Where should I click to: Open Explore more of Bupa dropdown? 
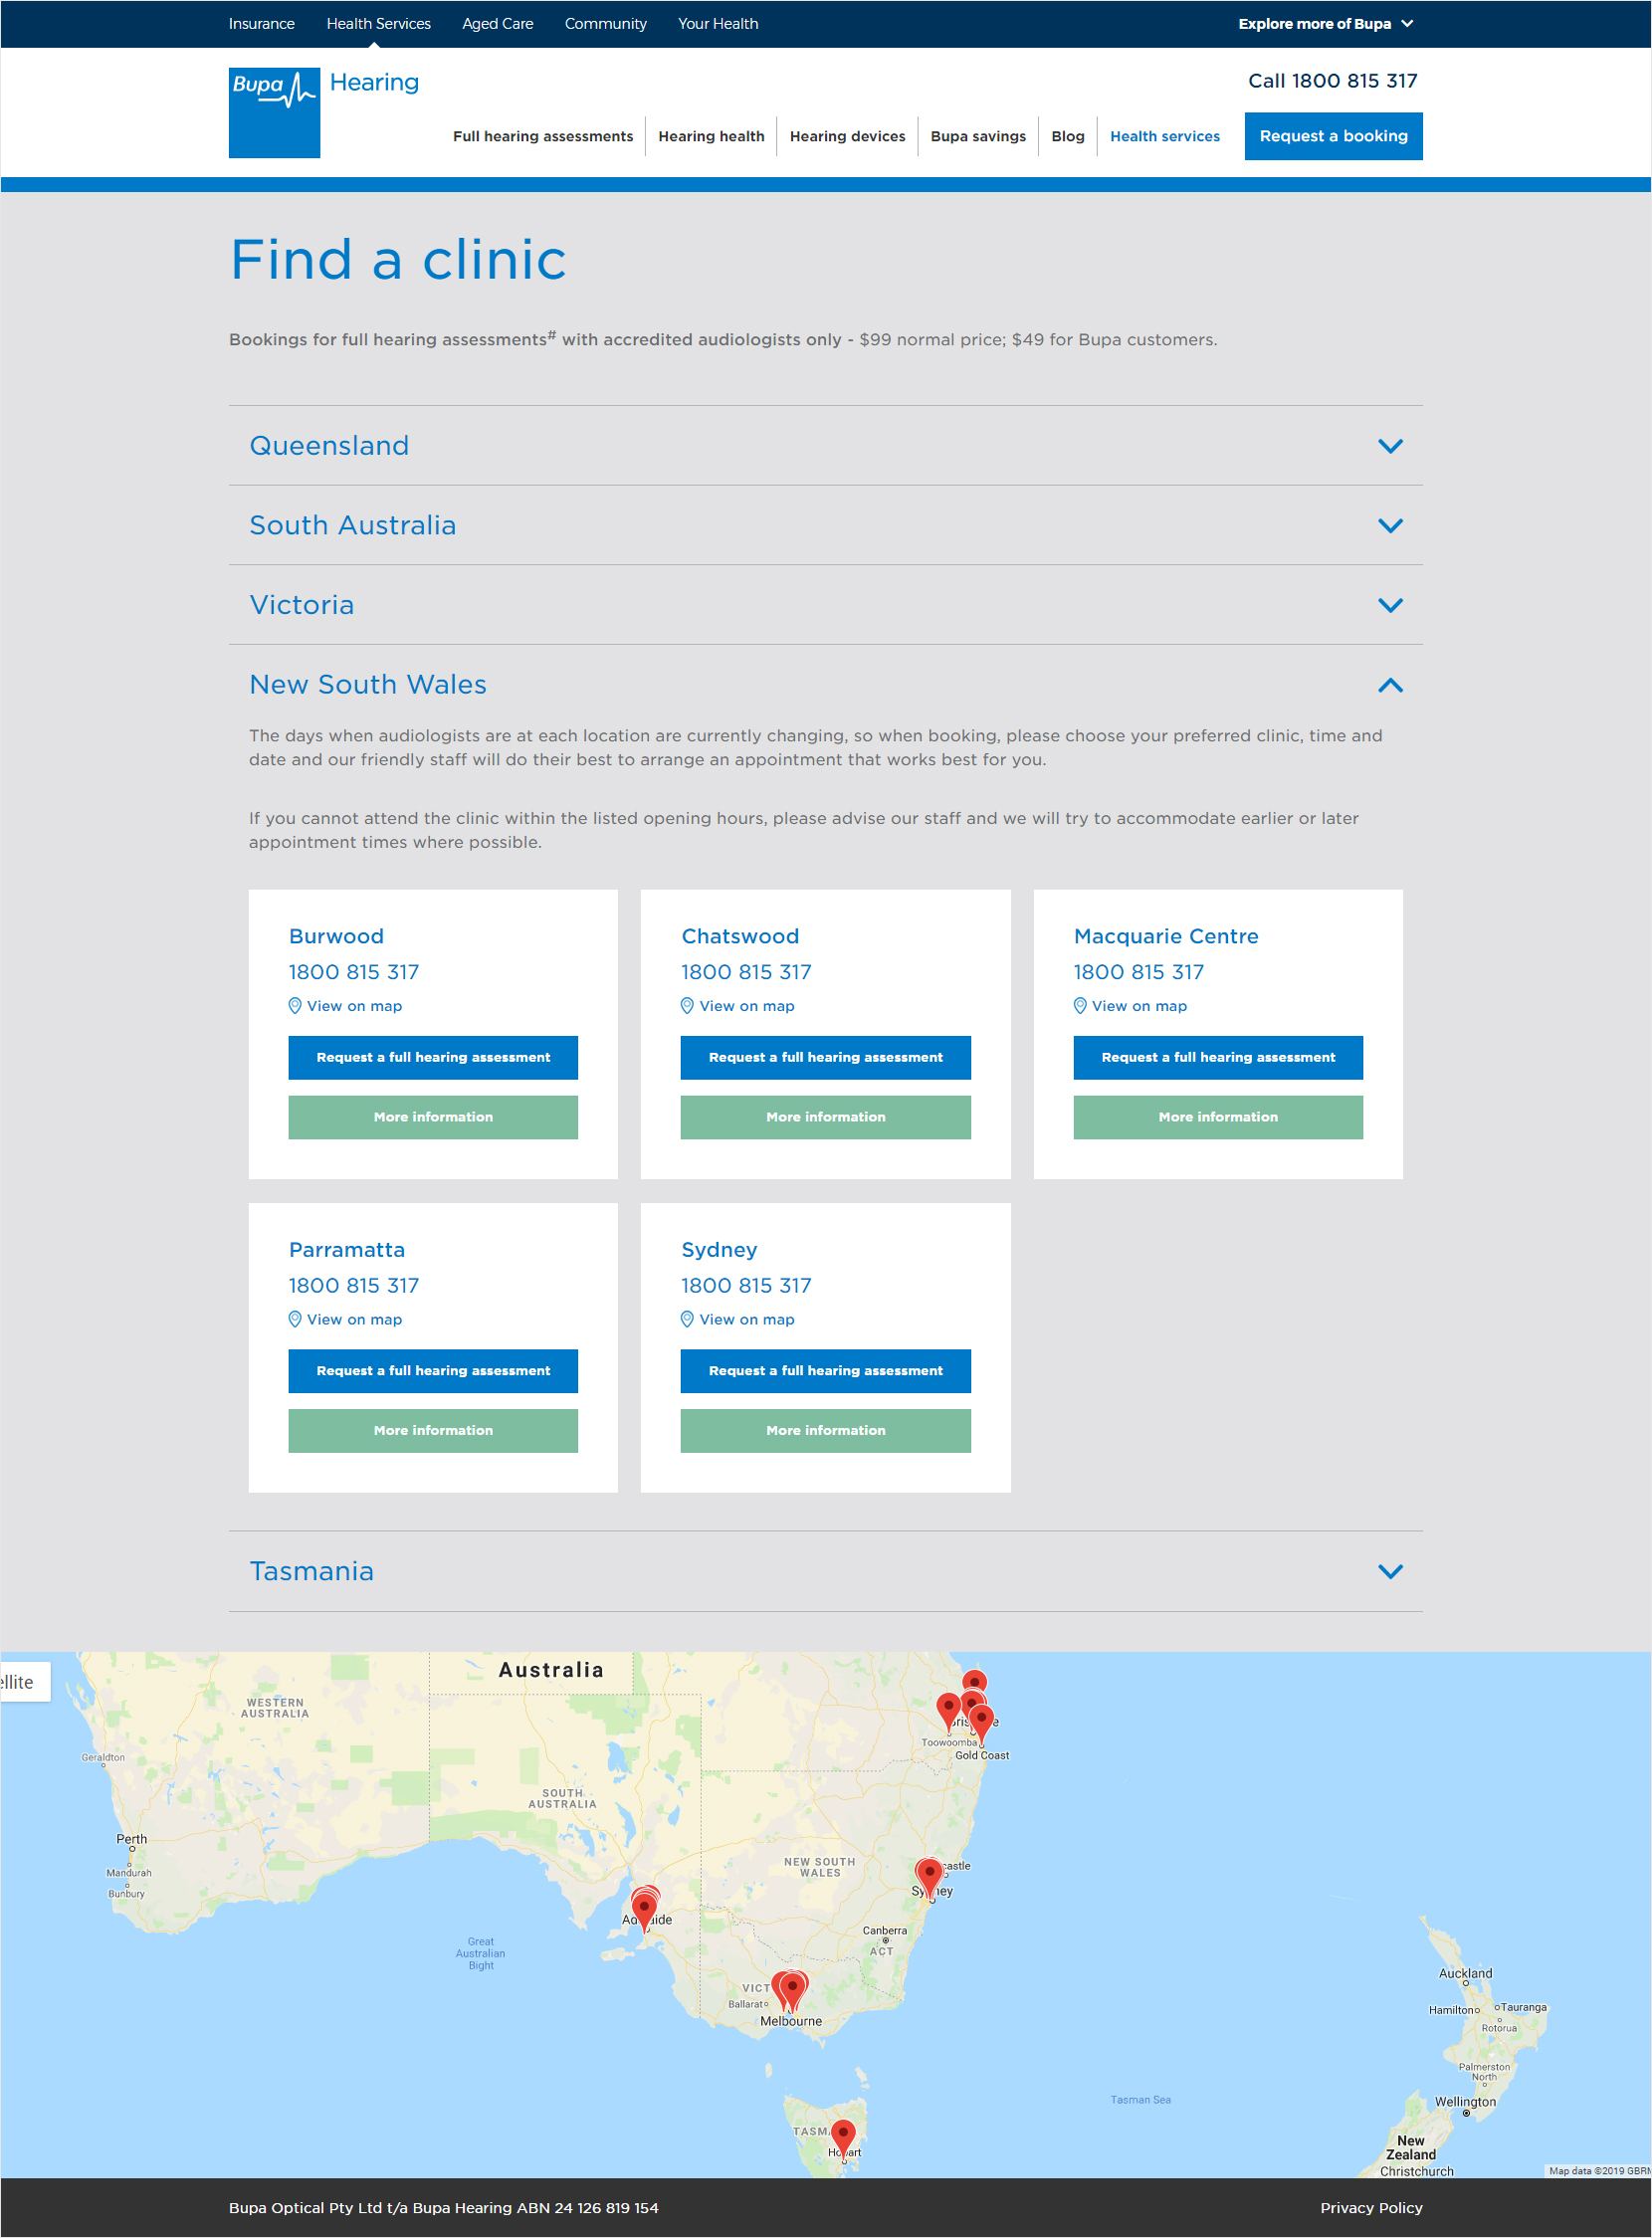[1325, 24]
